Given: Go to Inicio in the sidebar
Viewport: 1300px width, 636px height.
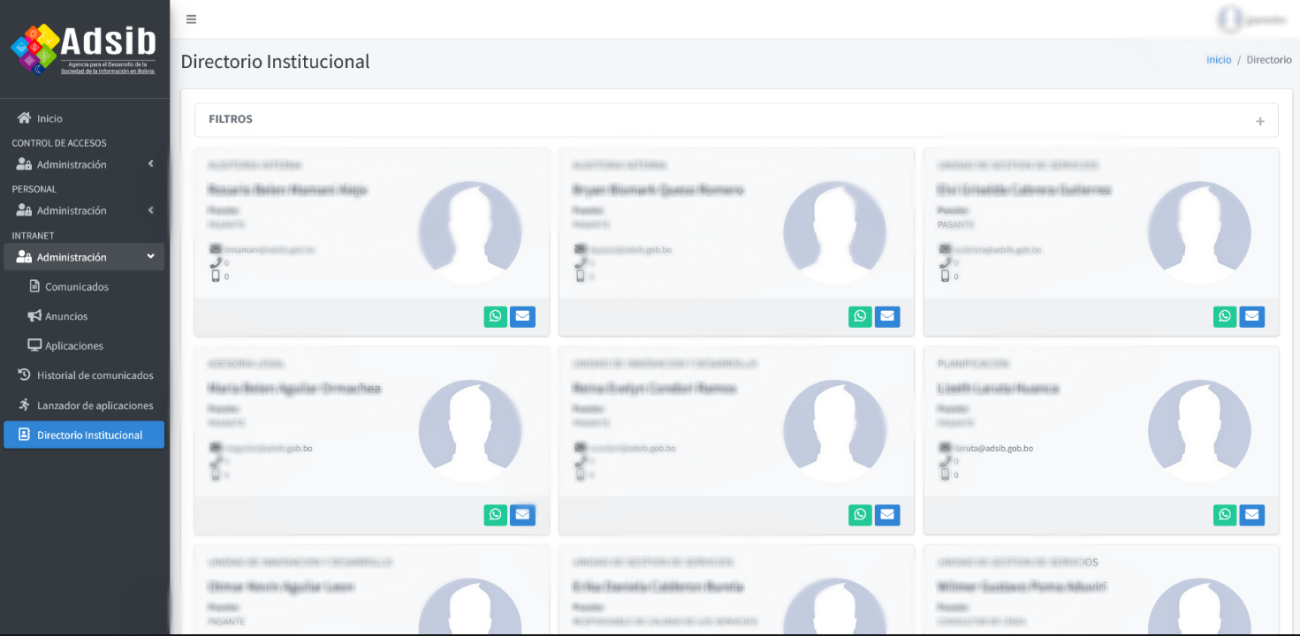Looking at the screenshot, I should (49, 118).
